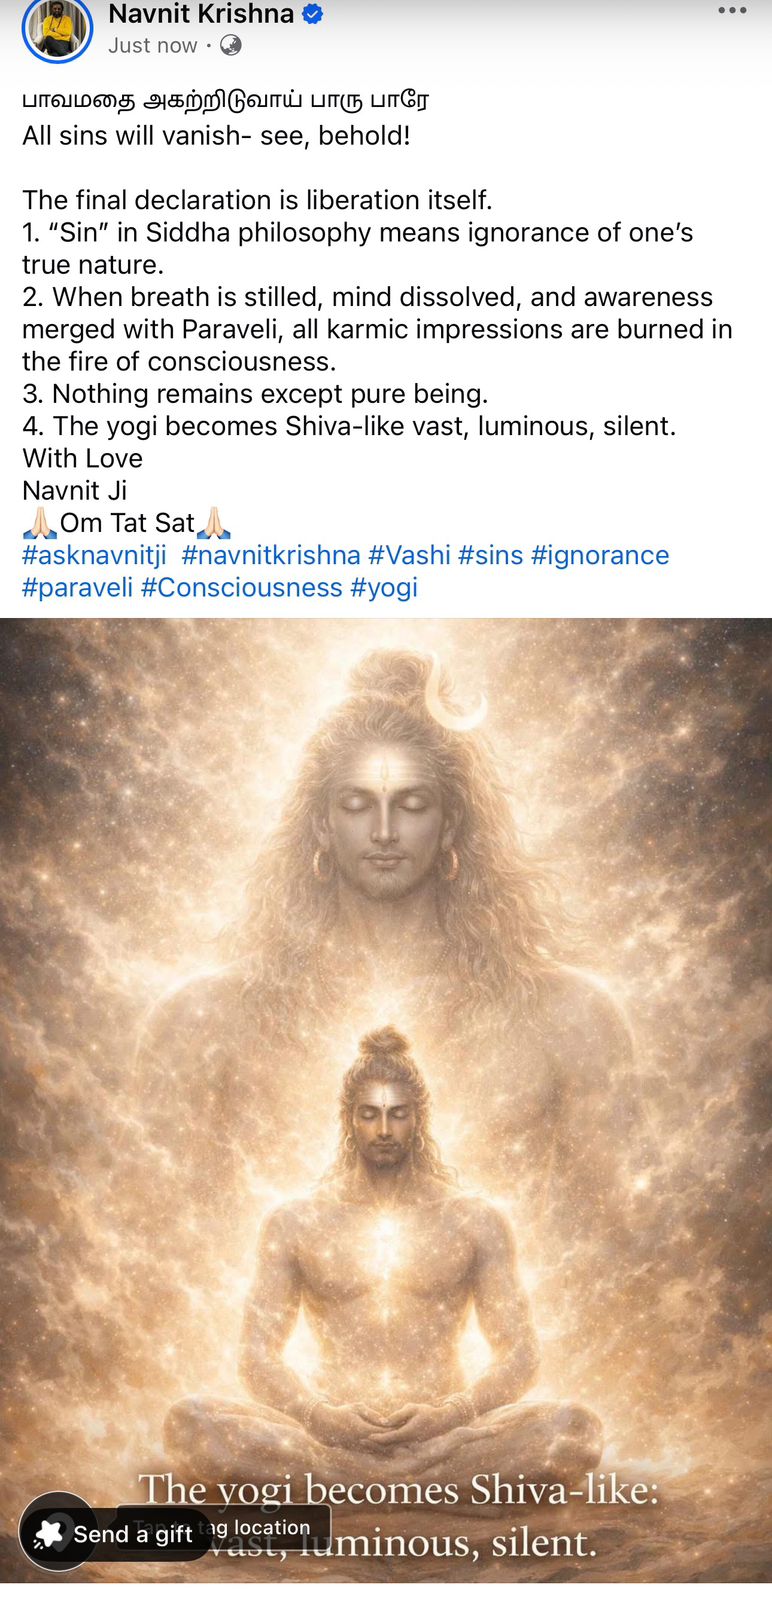Click the Just now timestamp
The width and height of the screenshot is (772, 1600).
coord(153,45)
